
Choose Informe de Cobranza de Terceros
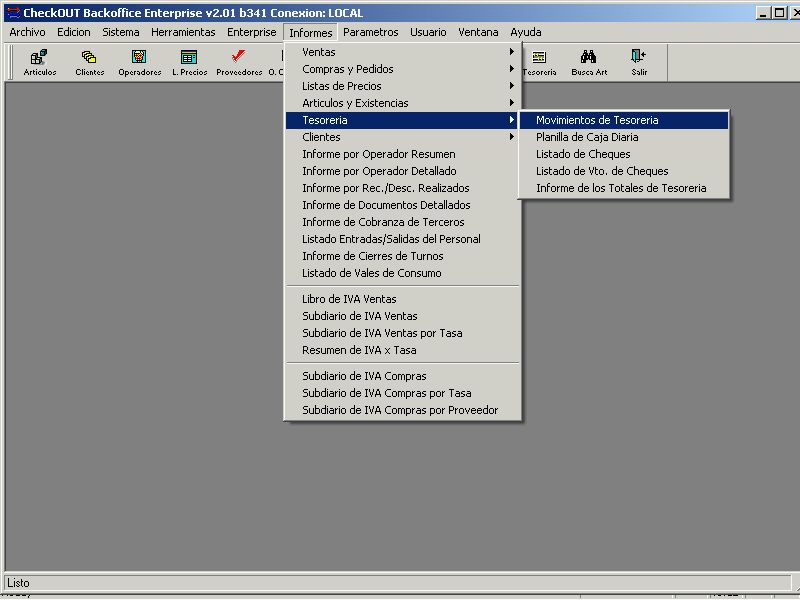click(x=403, y=222)
